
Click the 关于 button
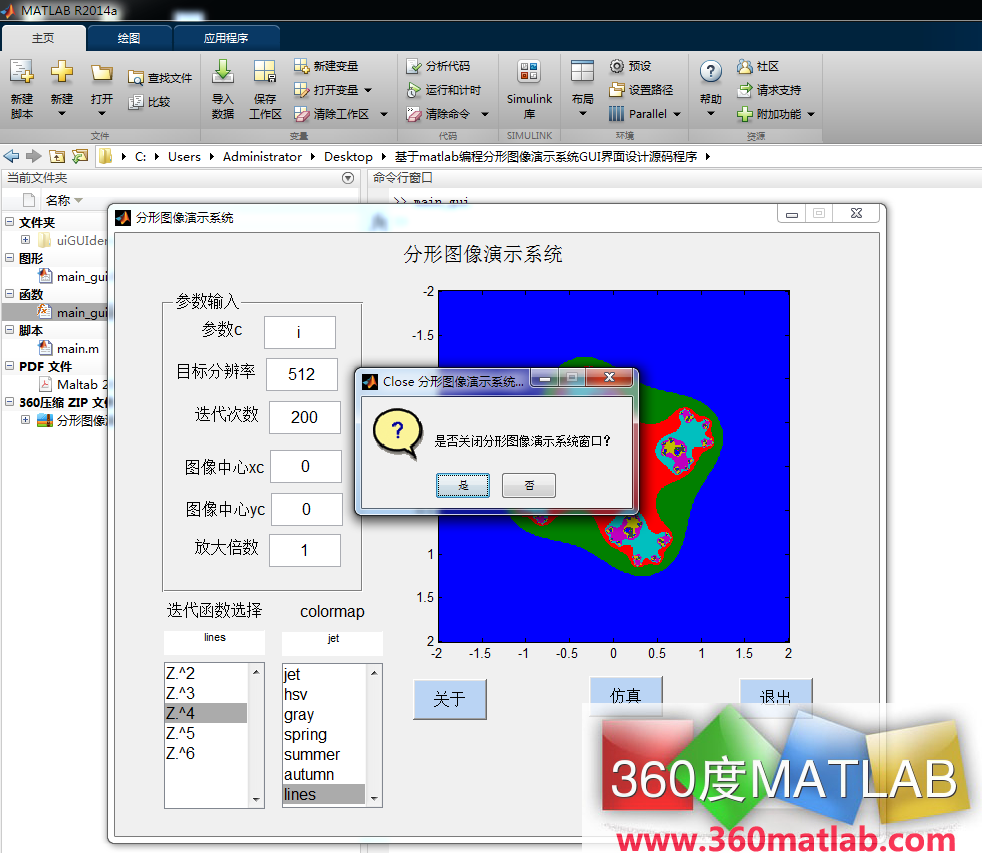450,699
